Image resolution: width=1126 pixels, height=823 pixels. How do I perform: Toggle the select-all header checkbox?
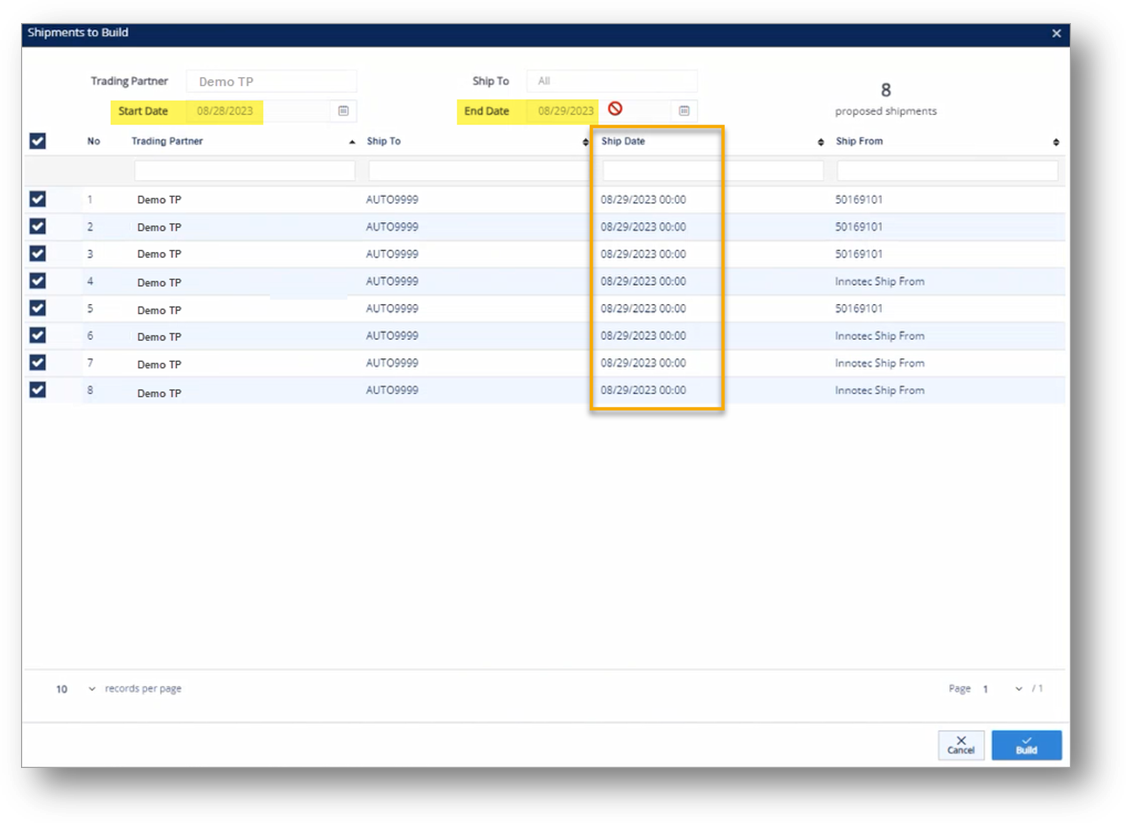(x=38, y=141)
